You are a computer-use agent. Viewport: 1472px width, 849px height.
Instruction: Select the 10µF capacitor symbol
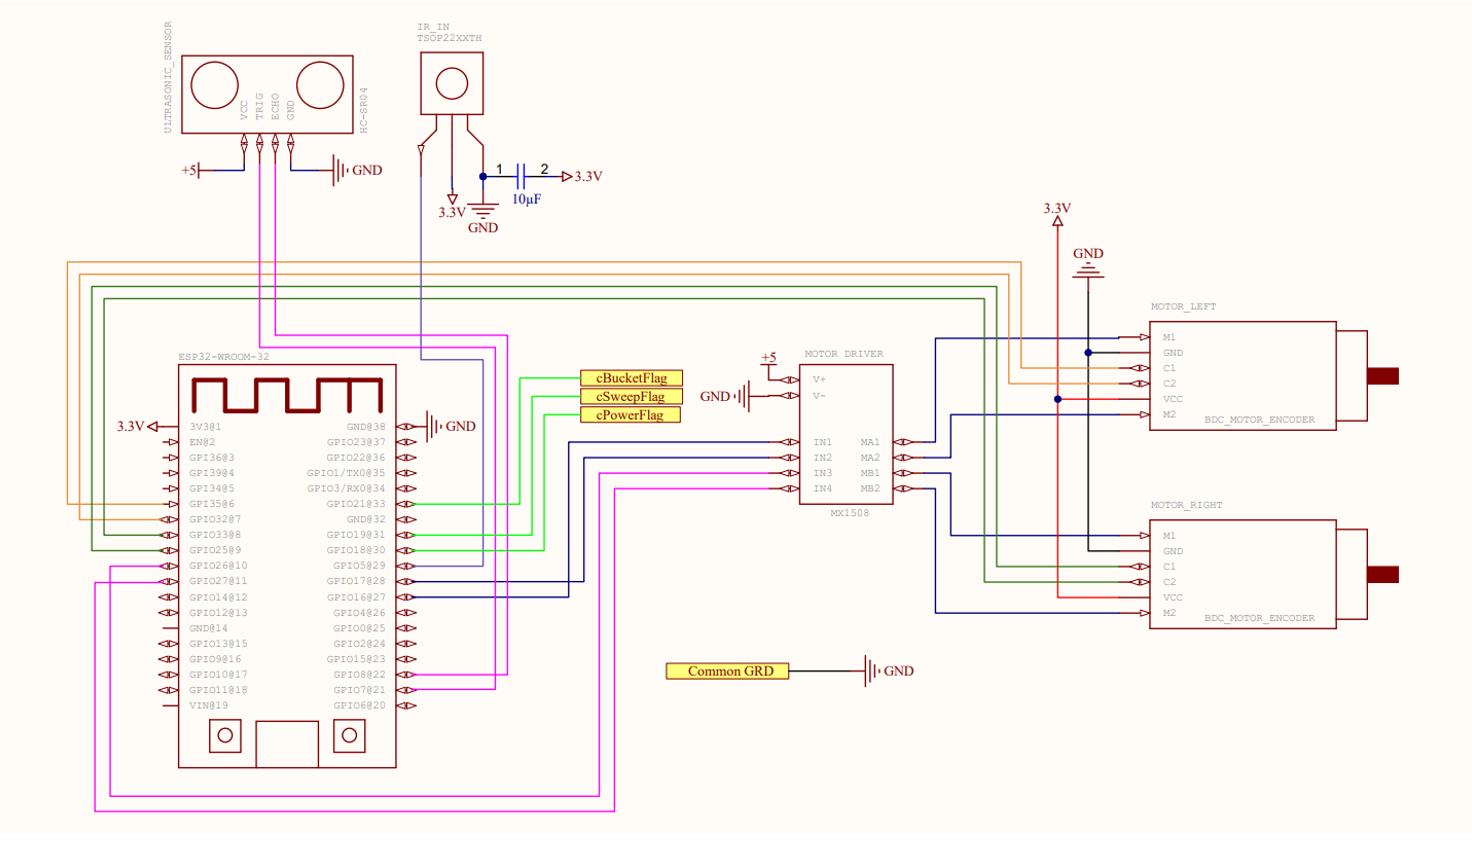[x=521, y=177]
